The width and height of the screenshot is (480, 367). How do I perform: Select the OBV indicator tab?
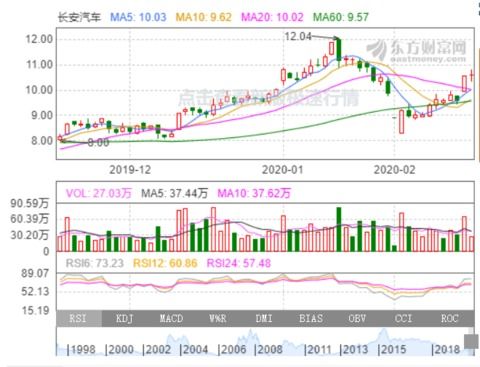pyautogui.click(x=357, y=318)
